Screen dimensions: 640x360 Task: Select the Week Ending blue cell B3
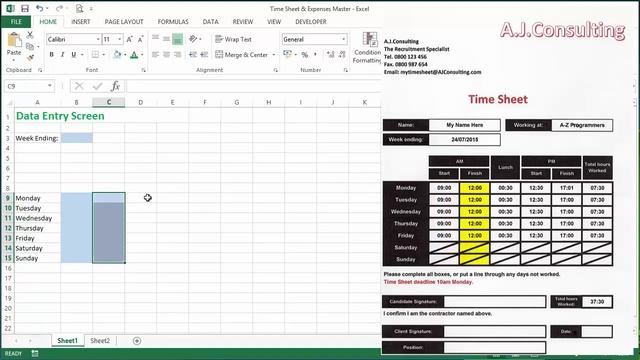click(x=76, y=138)
